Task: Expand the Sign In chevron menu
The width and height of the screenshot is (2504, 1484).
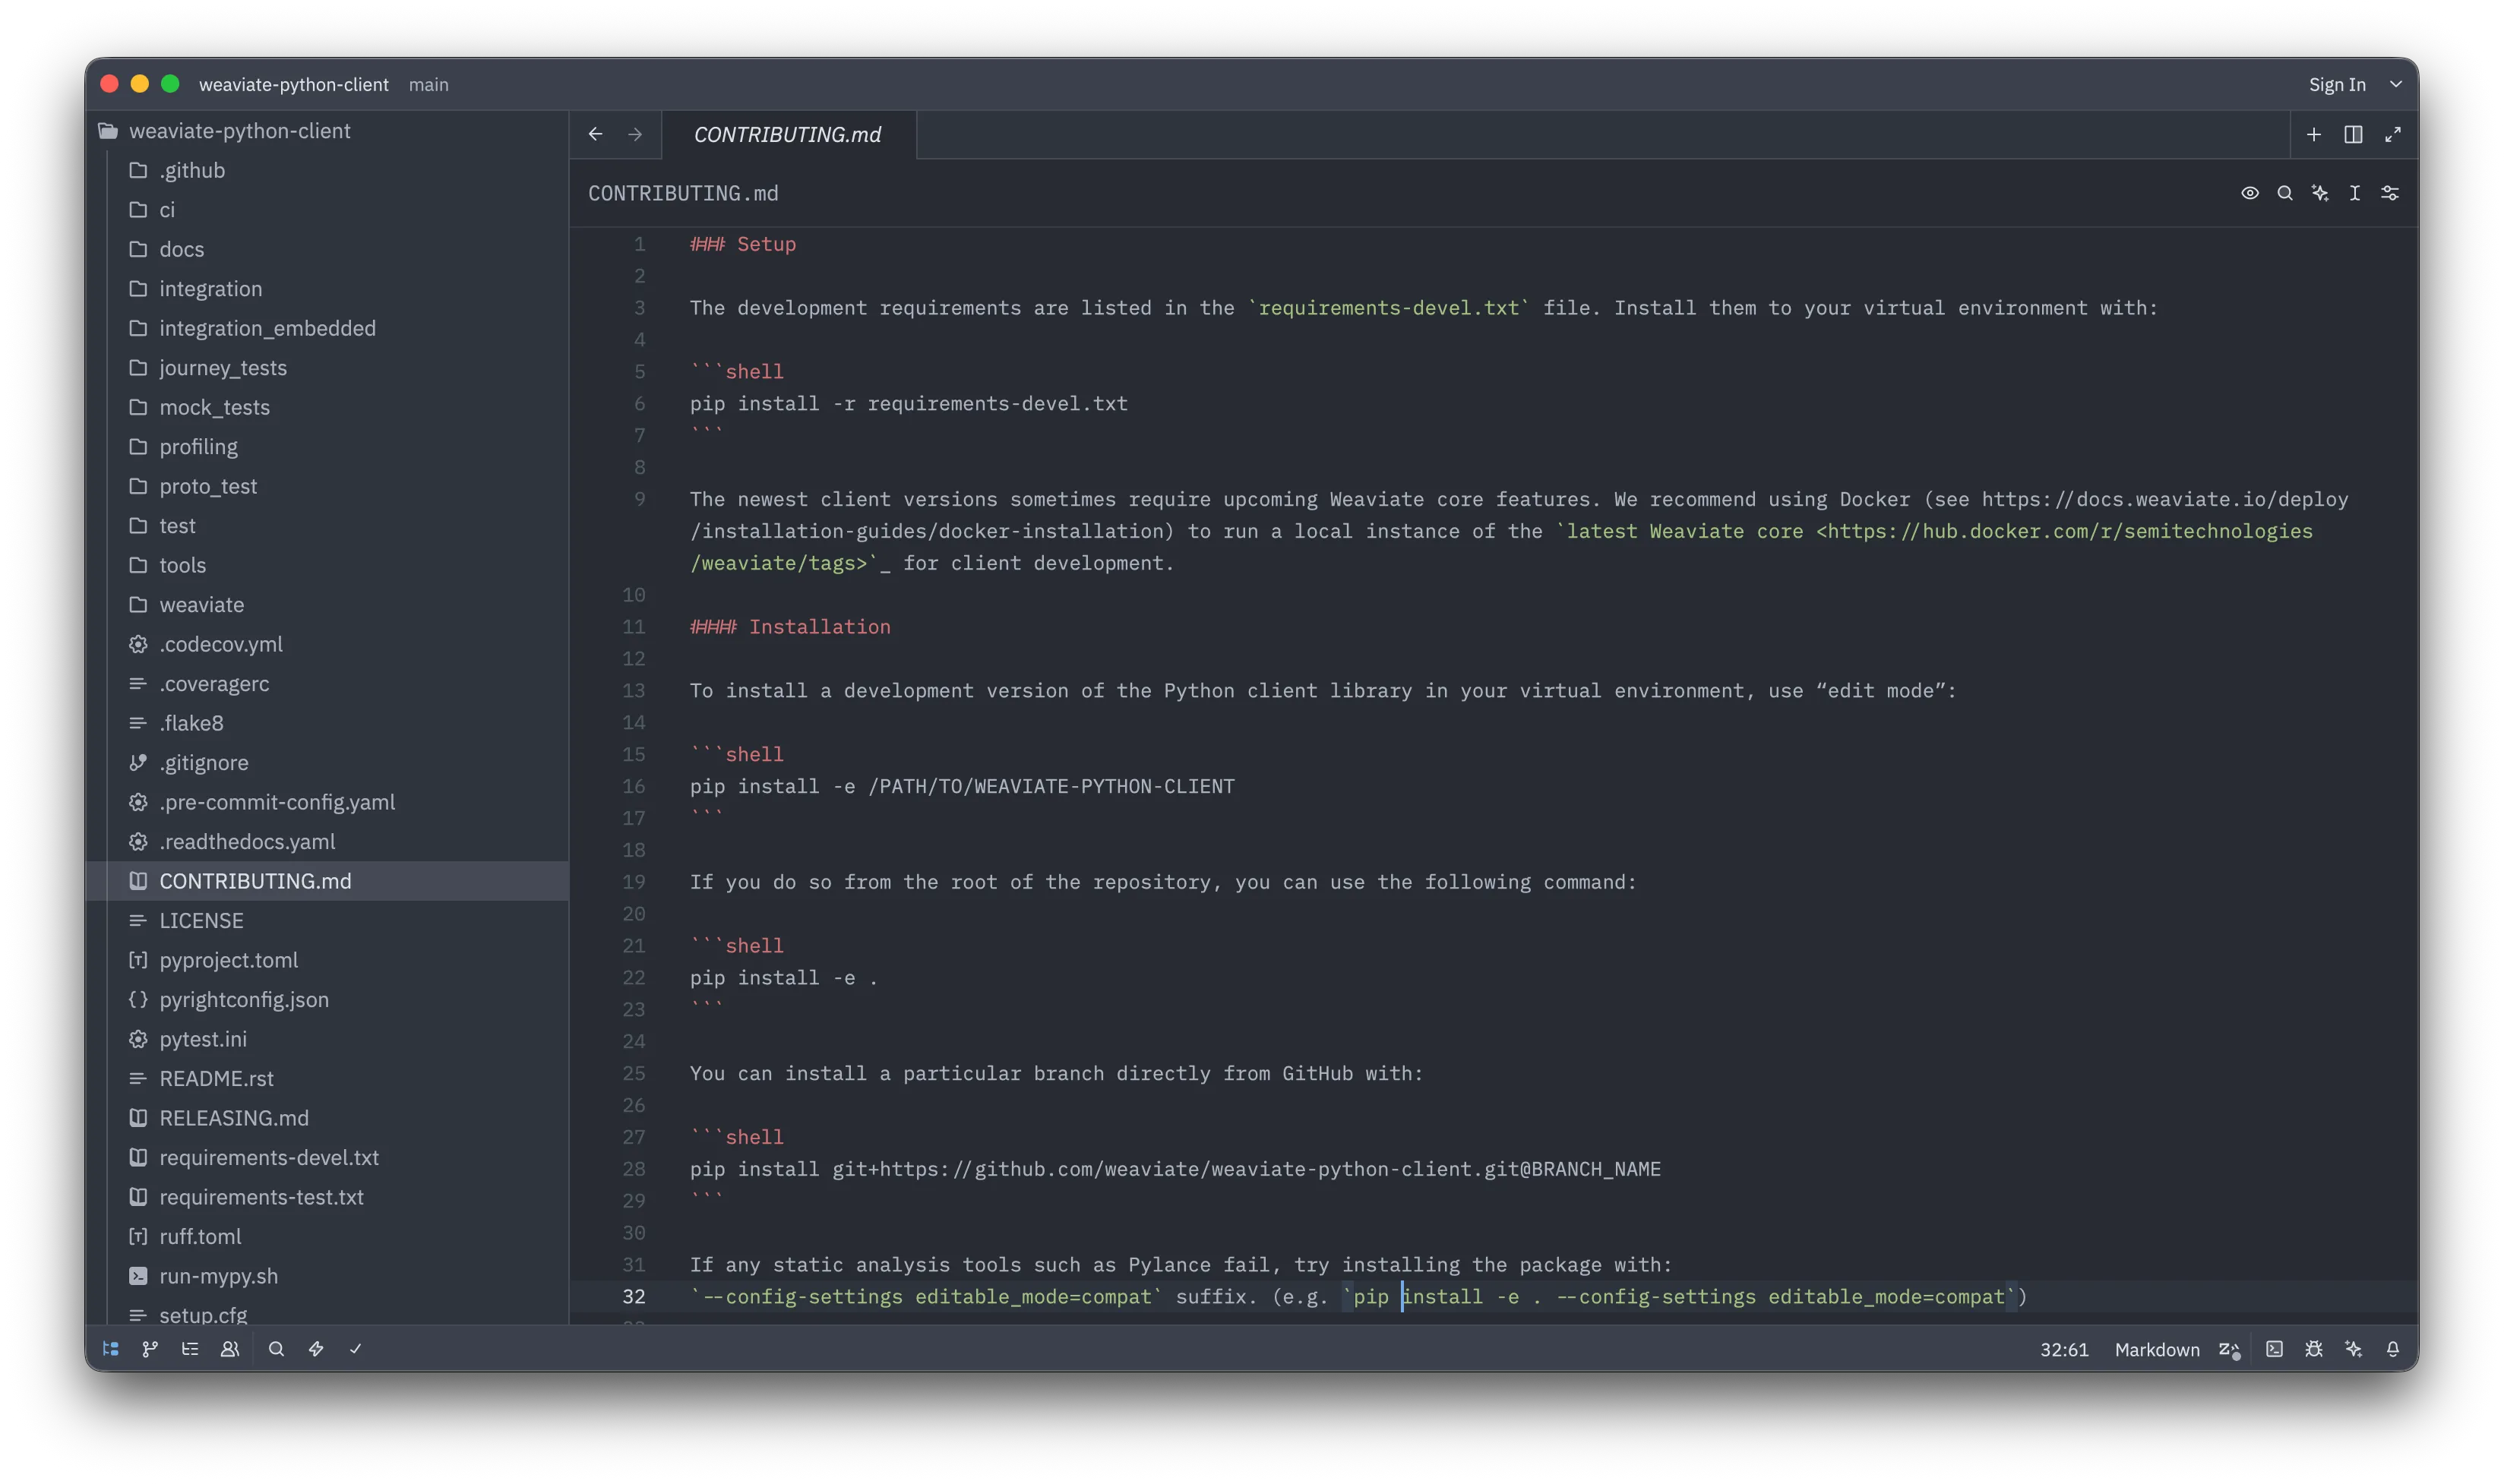Action: pyautogui.click(x=2396, y=84)
